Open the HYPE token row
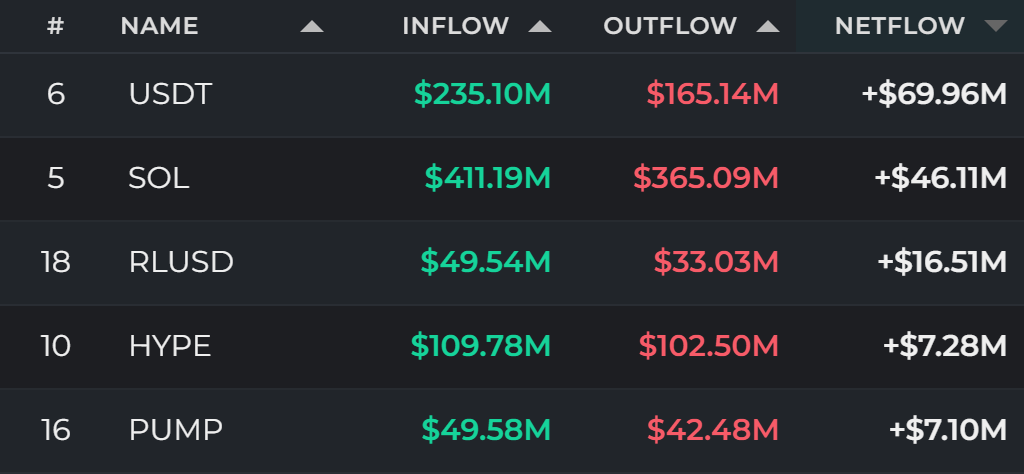This screenshot has height=474, width=1024. (x=512, y=346)
